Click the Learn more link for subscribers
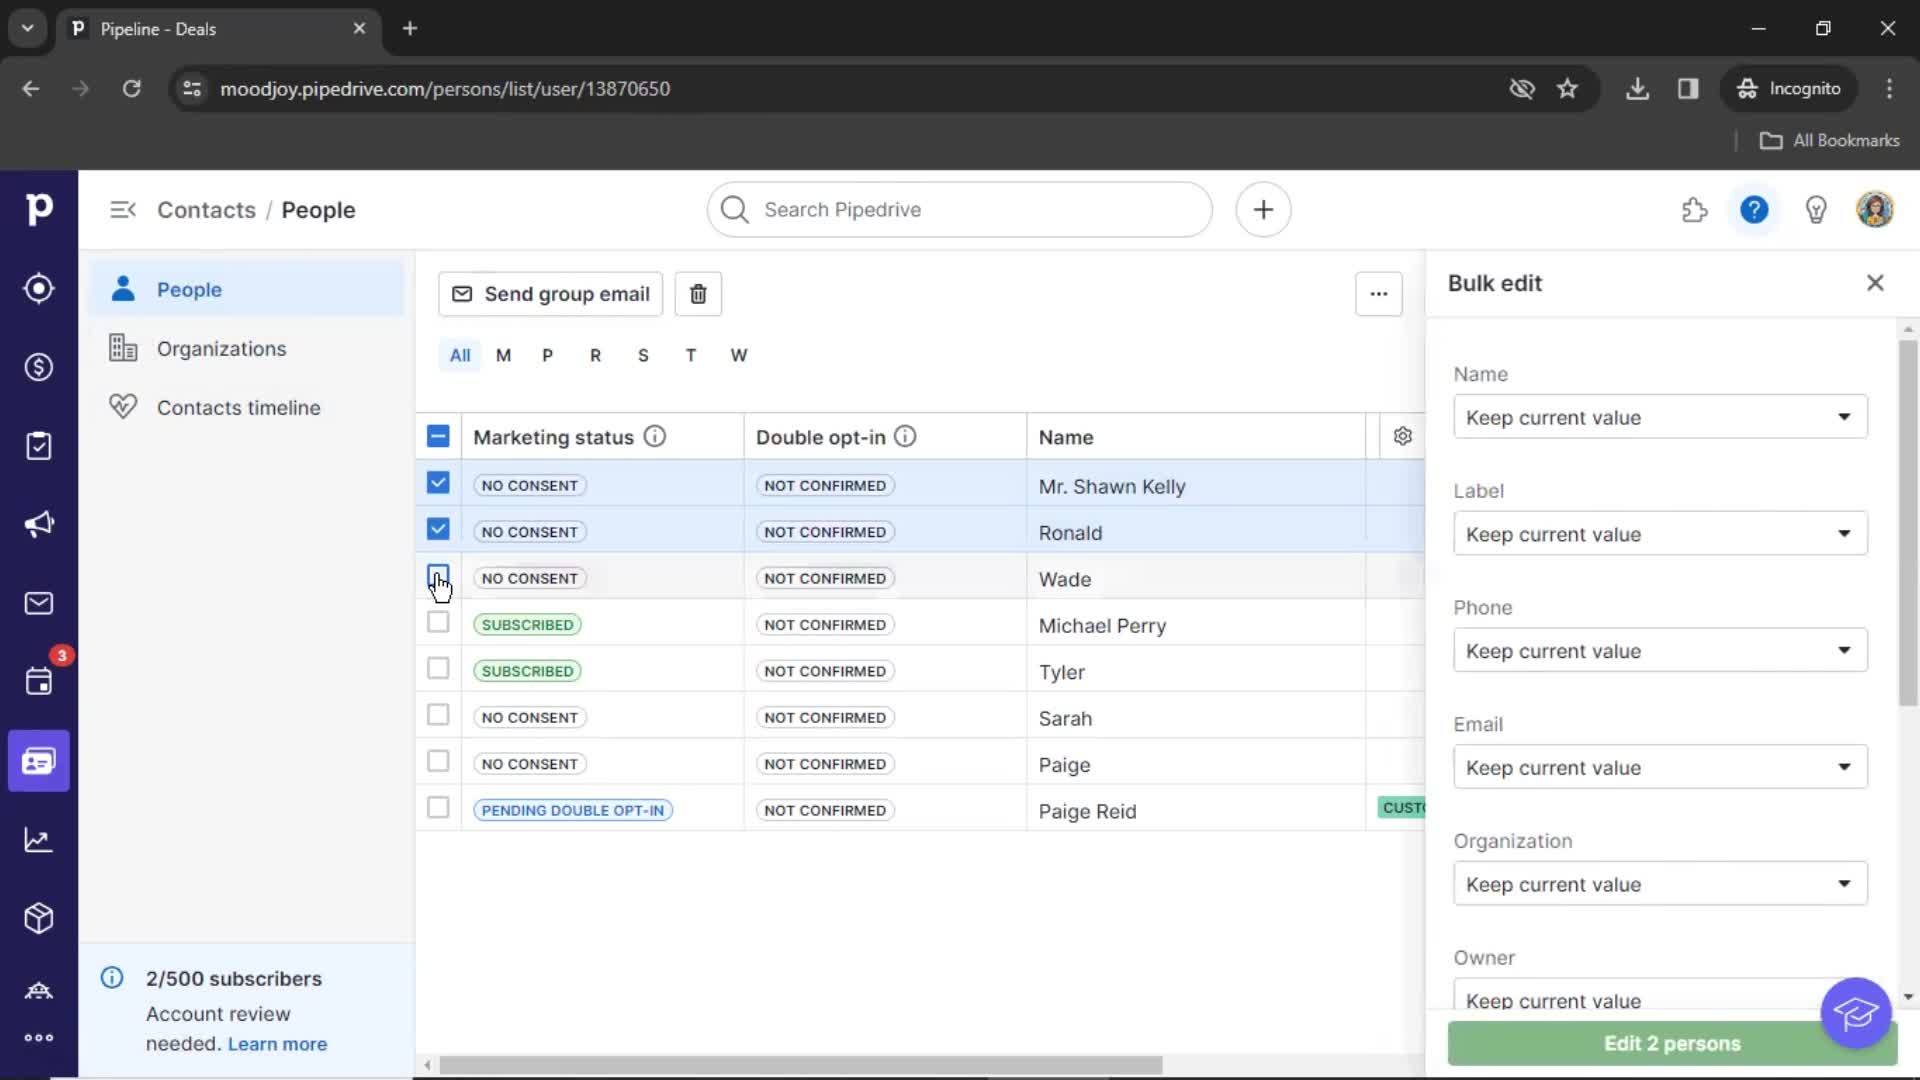The height and width of the screenshot is (1080, 1920). tap(277, 1043)
